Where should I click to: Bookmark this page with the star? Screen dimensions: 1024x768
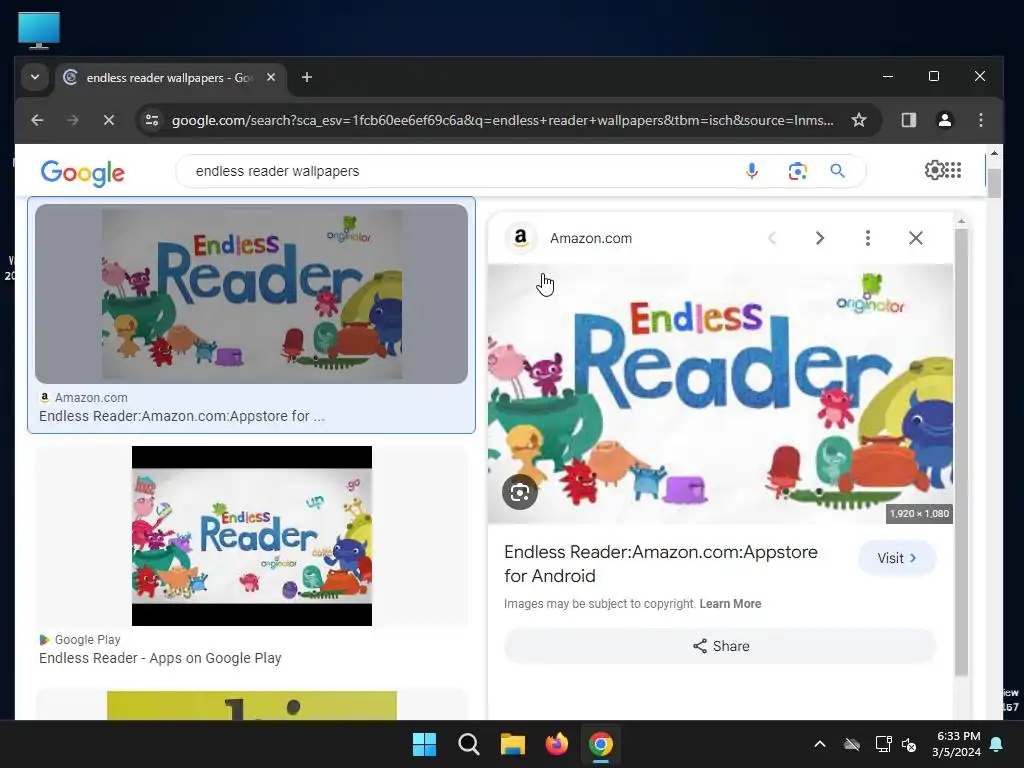[x=859, y=120]
